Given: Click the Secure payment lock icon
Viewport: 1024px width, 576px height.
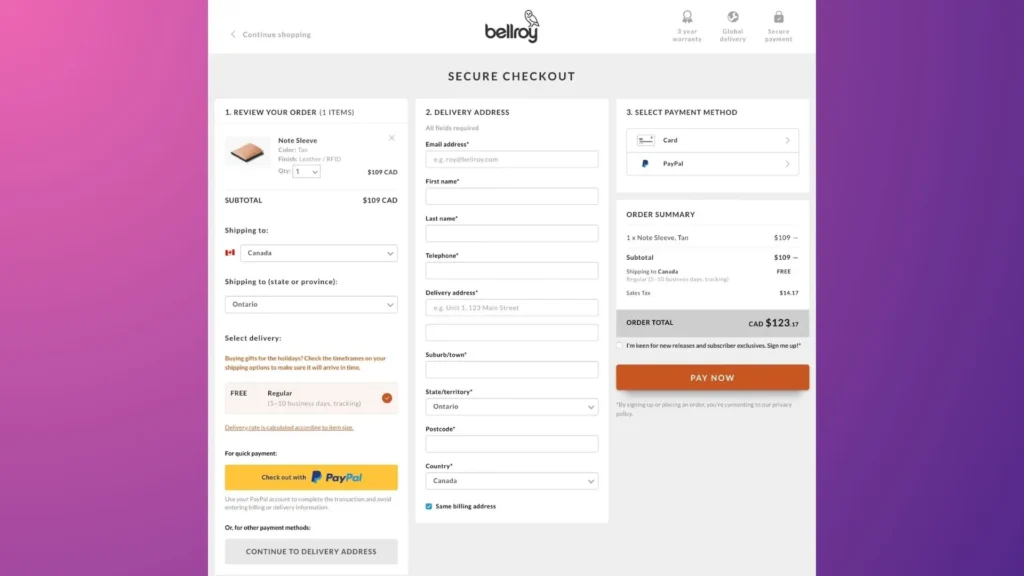Looking at the screenshot, I should (x=778, y=16).
